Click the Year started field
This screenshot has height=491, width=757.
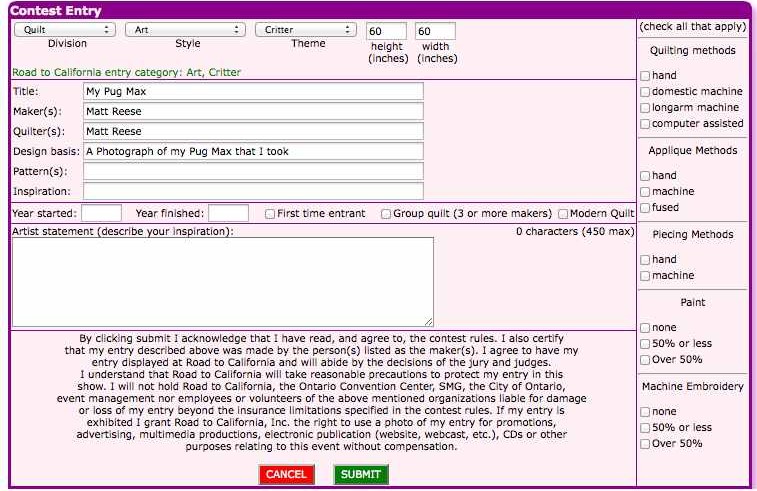coord(101,213)
